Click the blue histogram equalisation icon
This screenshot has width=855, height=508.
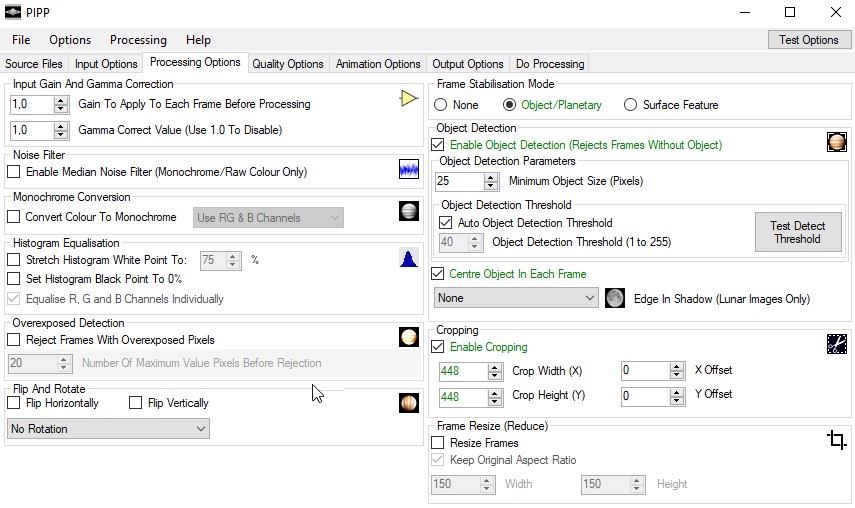coord(409,258)
